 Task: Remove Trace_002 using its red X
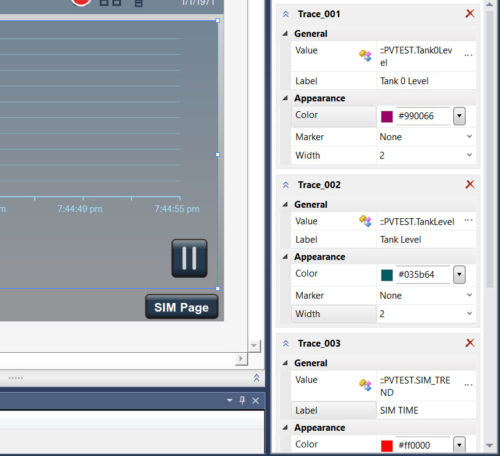[470, 184]
